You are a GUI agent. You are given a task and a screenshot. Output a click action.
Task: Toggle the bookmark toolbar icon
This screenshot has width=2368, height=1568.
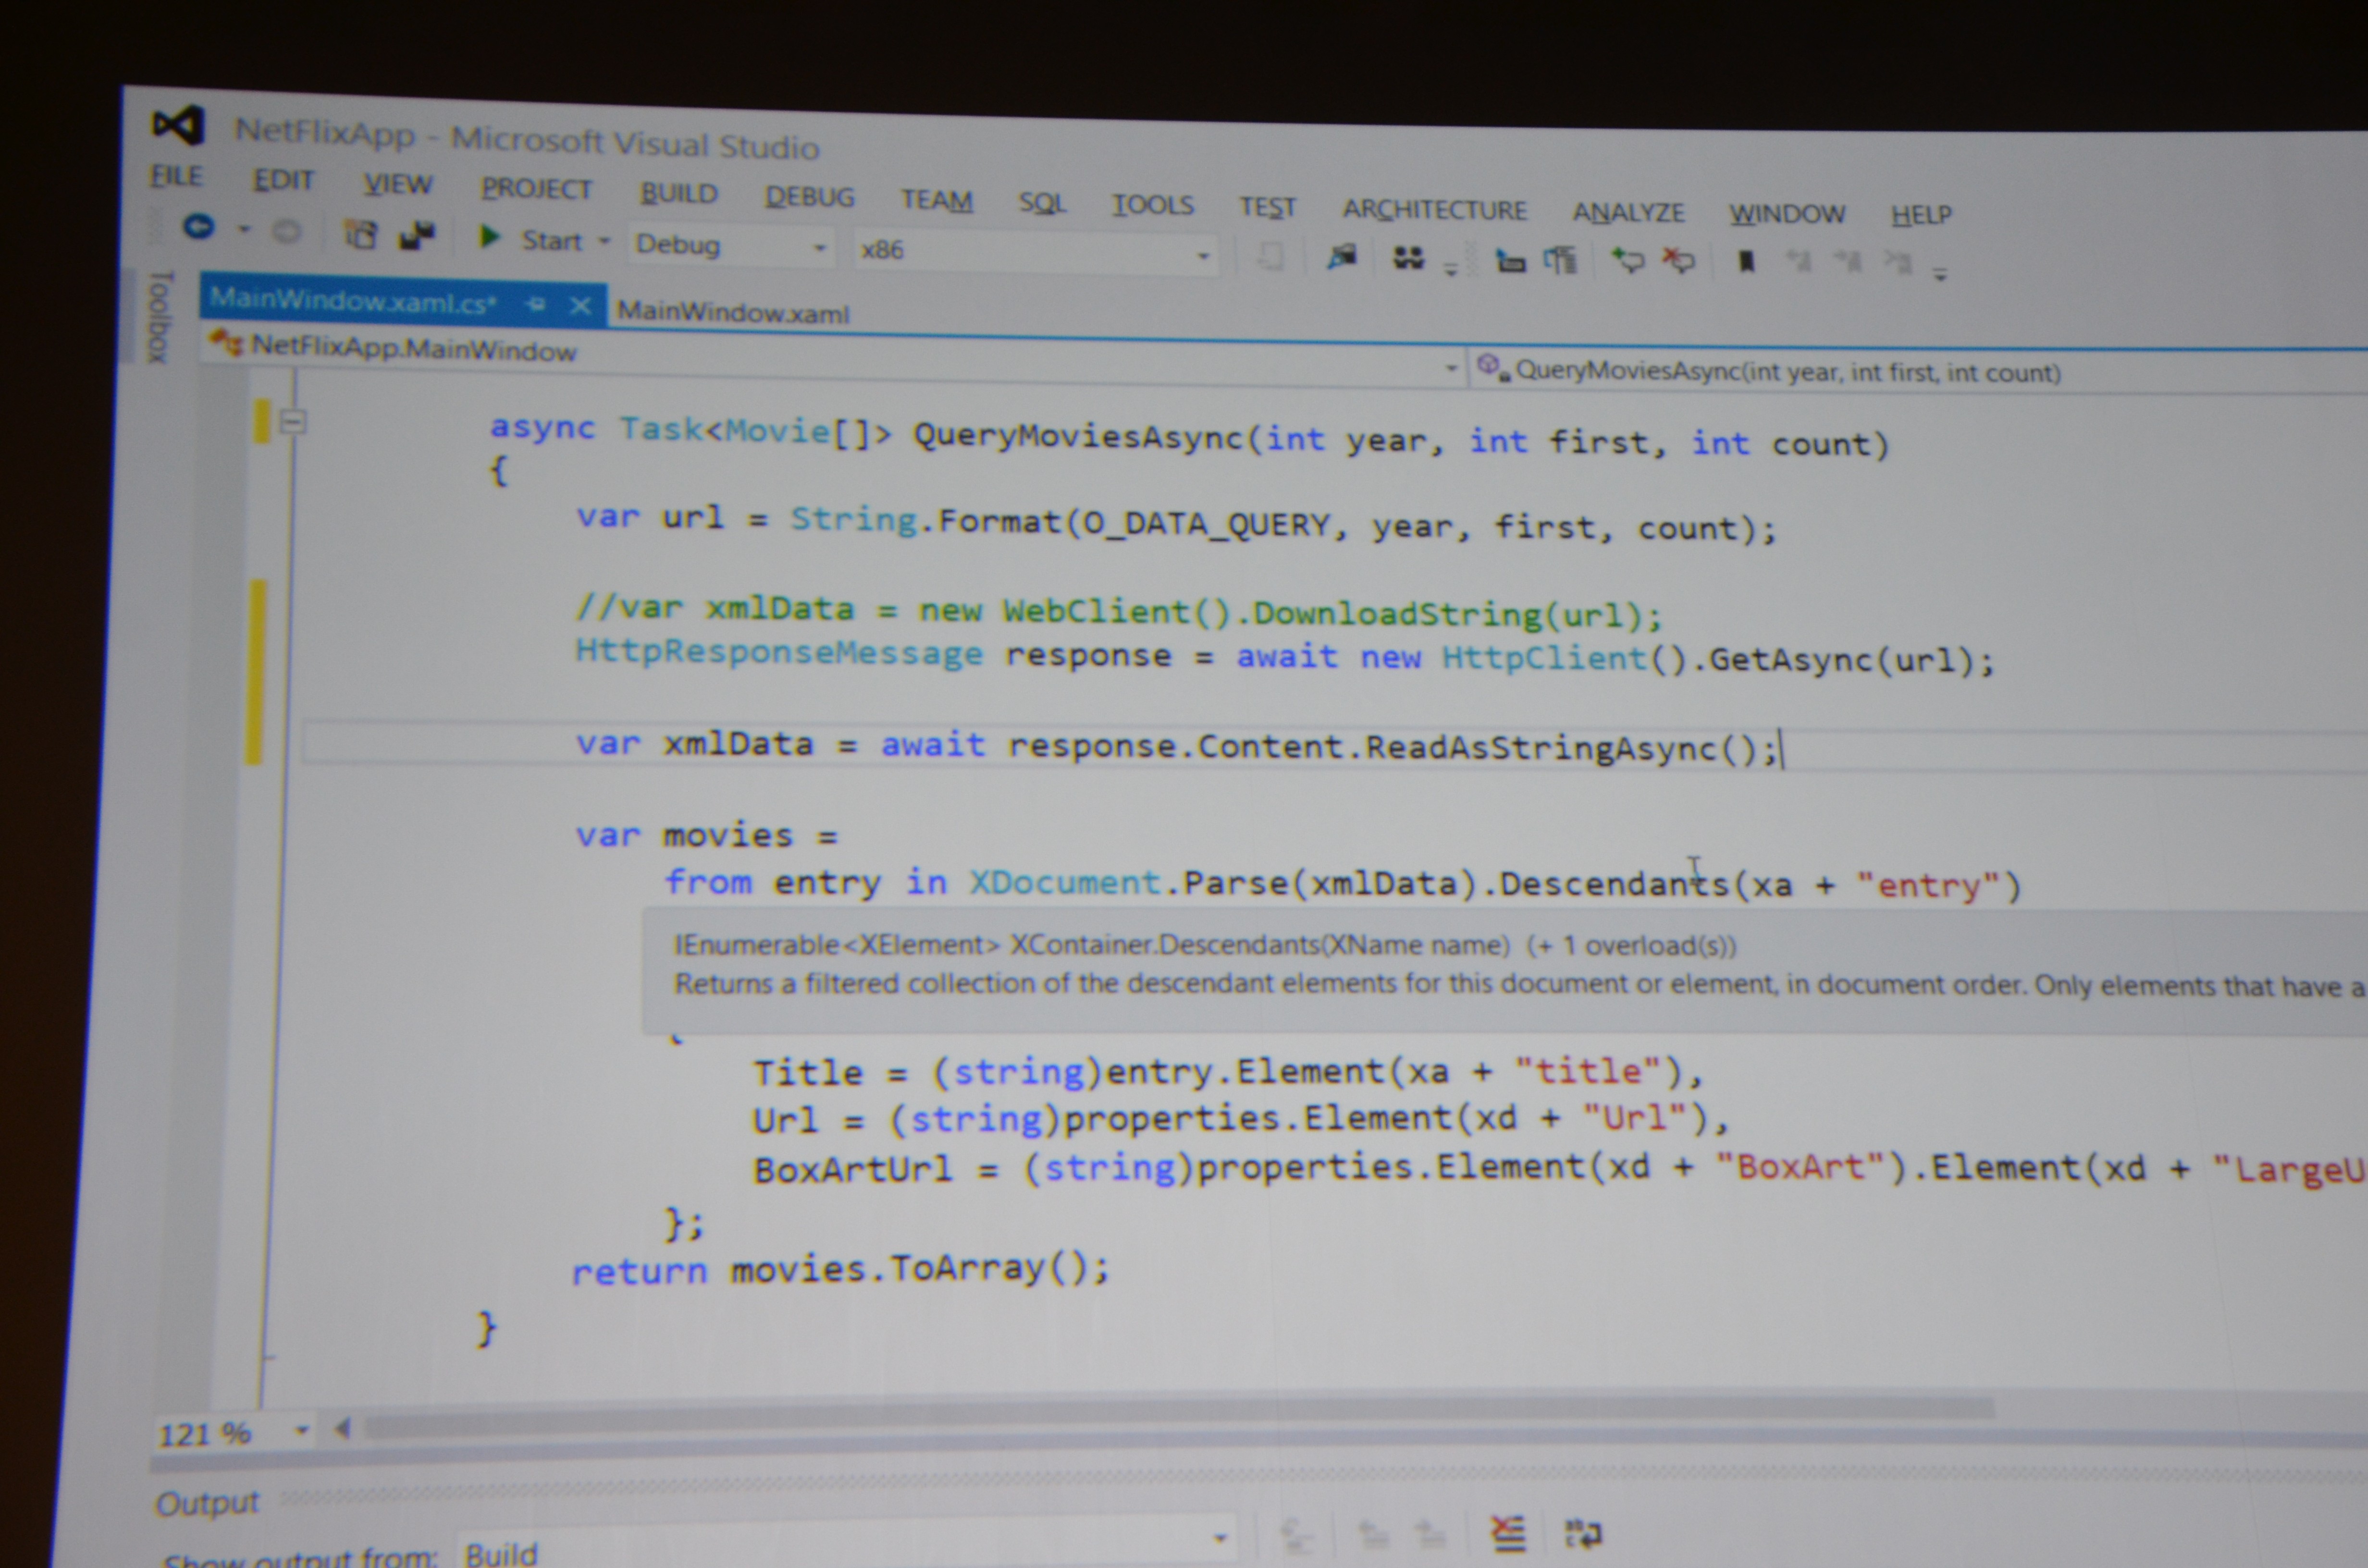(1746, 262)
